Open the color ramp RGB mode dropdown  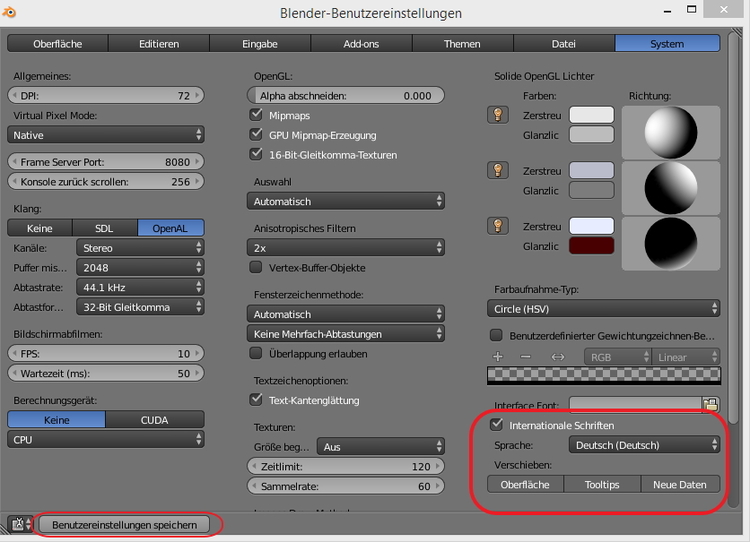coord(618,357)
